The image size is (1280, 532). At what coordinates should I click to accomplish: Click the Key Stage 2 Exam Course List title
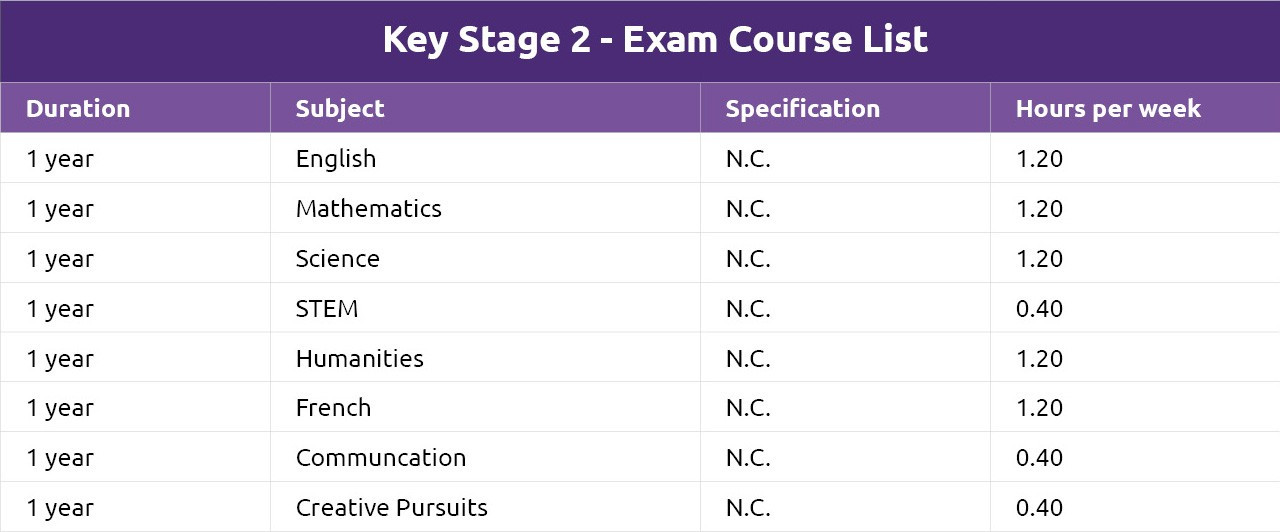pyautogui.click(x=655, y=40)
